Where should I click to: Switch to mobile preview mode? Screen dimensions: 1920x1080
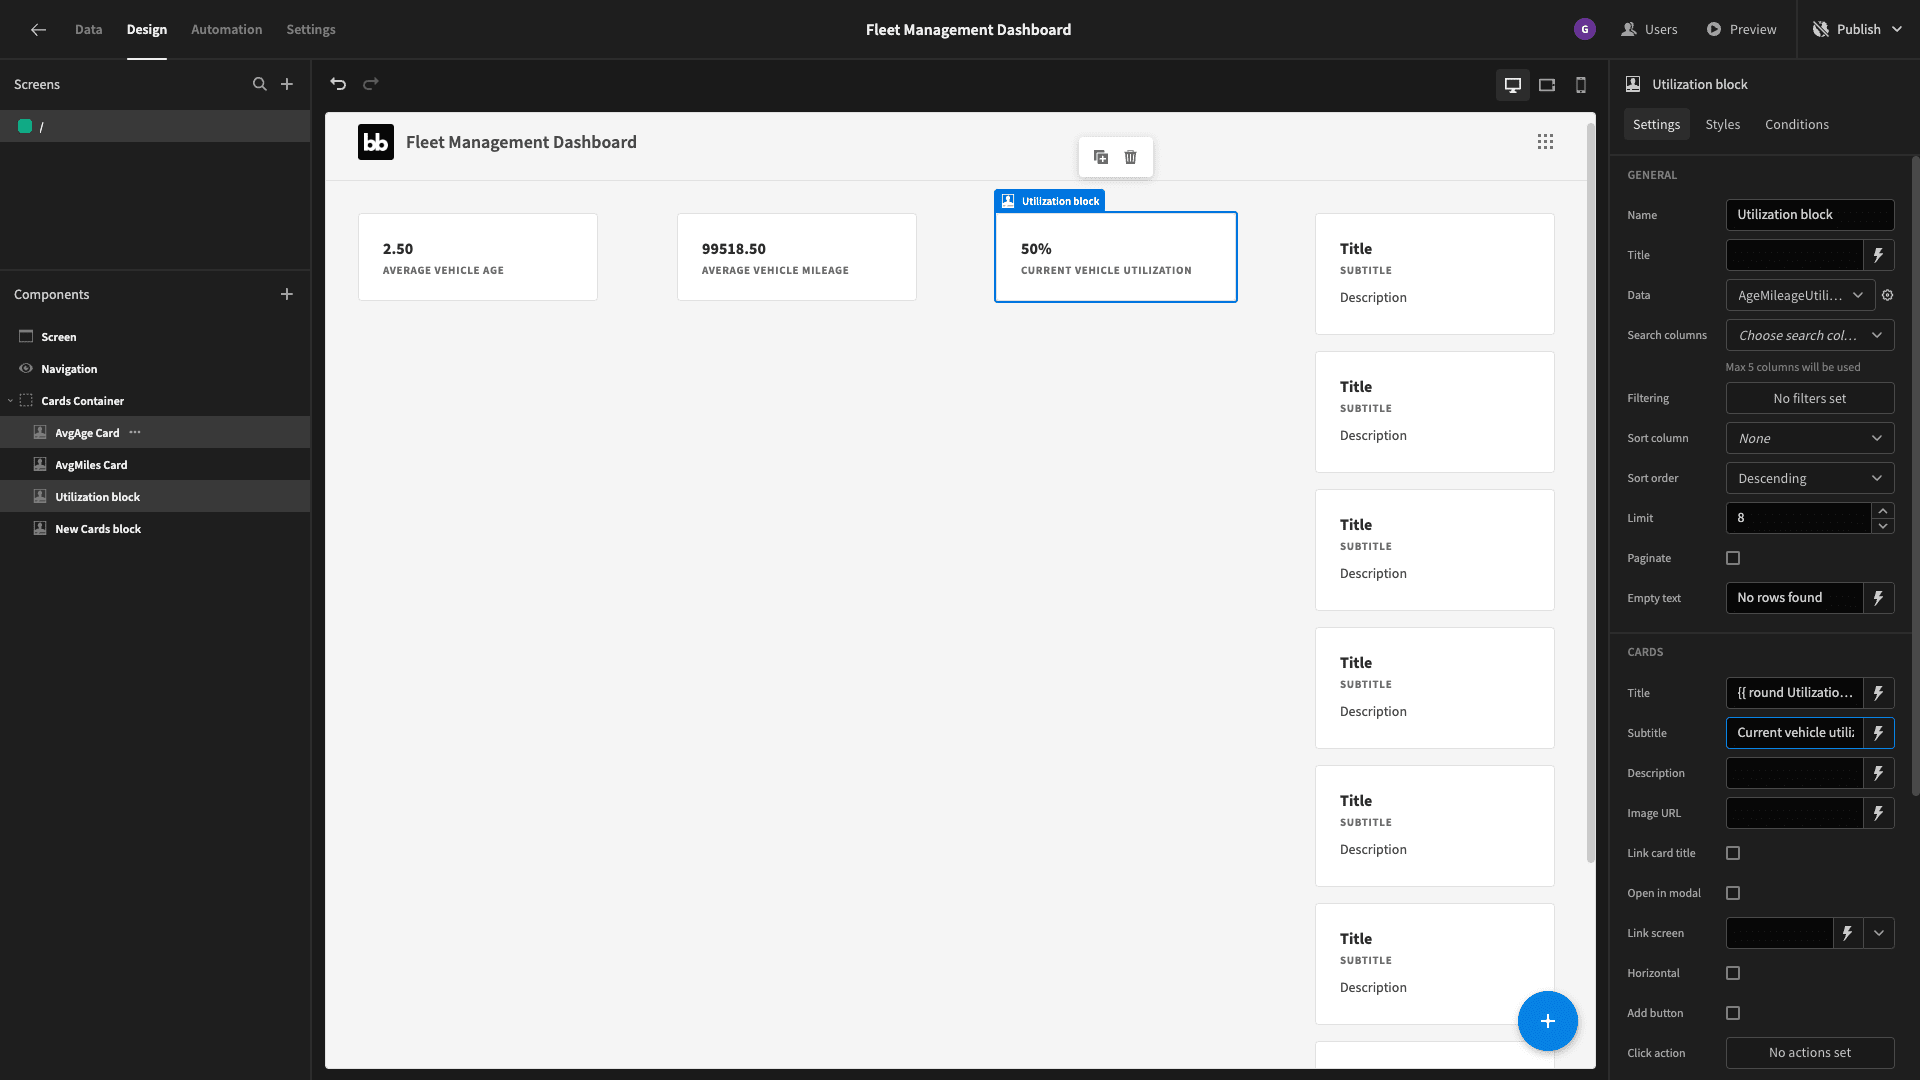click(1581, 85)
